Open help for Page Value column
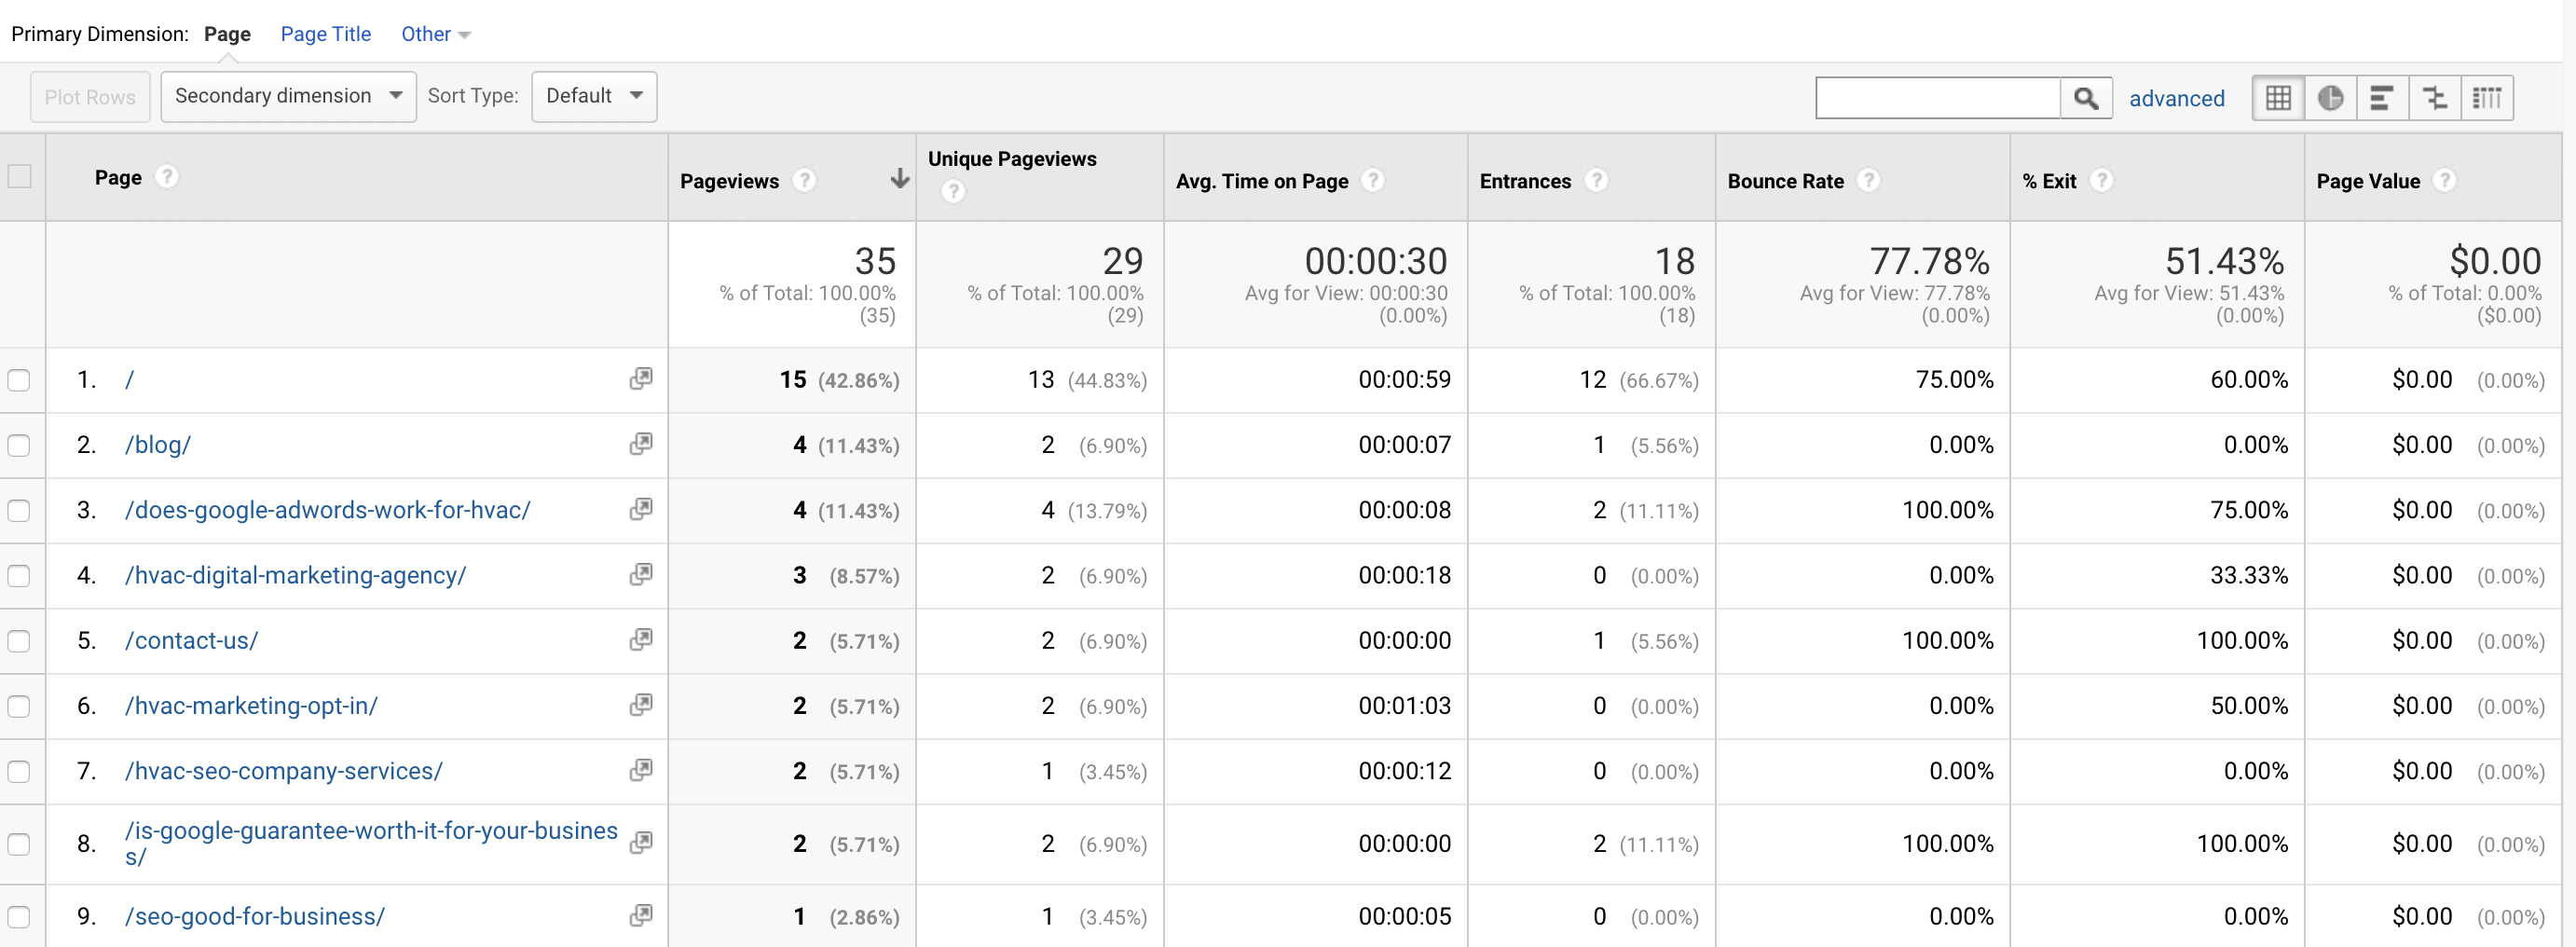Image resolution: width=2576 pixels, height=947 pixels. (2445, 180)
